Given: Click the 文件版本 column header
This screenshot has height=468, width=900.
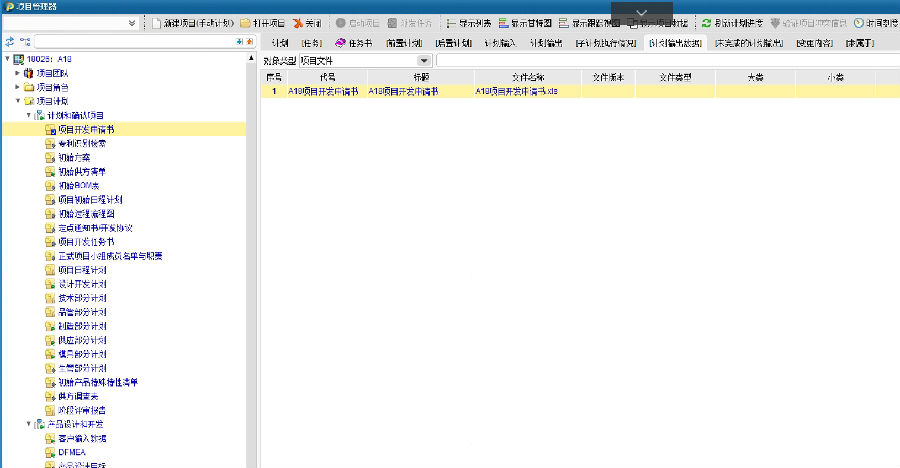Looking at the screenshot, I should click(x=608, y=77).
